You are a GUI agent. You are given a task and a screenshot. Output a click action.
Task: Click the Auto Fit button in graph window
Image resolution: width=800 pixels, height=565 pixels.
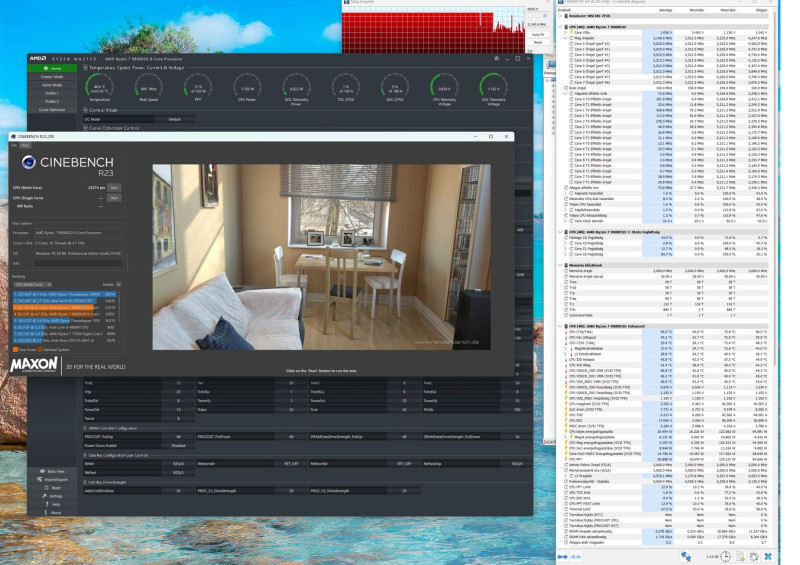(x=538, y=35)
